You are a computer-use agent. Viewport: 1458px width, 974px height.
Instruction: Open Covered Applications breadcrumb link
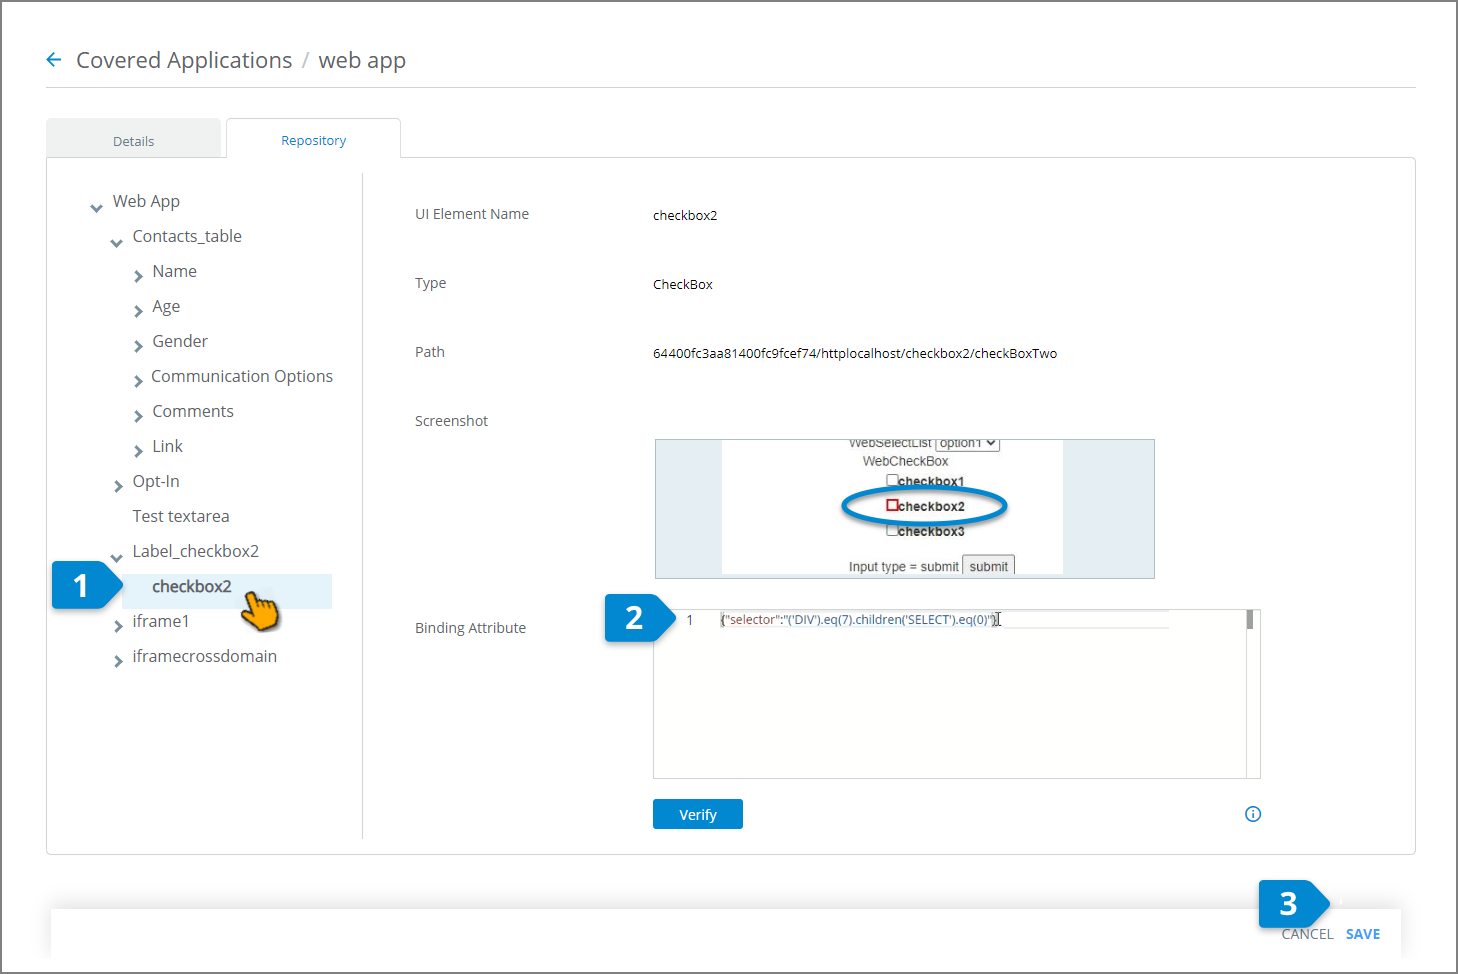184,60
